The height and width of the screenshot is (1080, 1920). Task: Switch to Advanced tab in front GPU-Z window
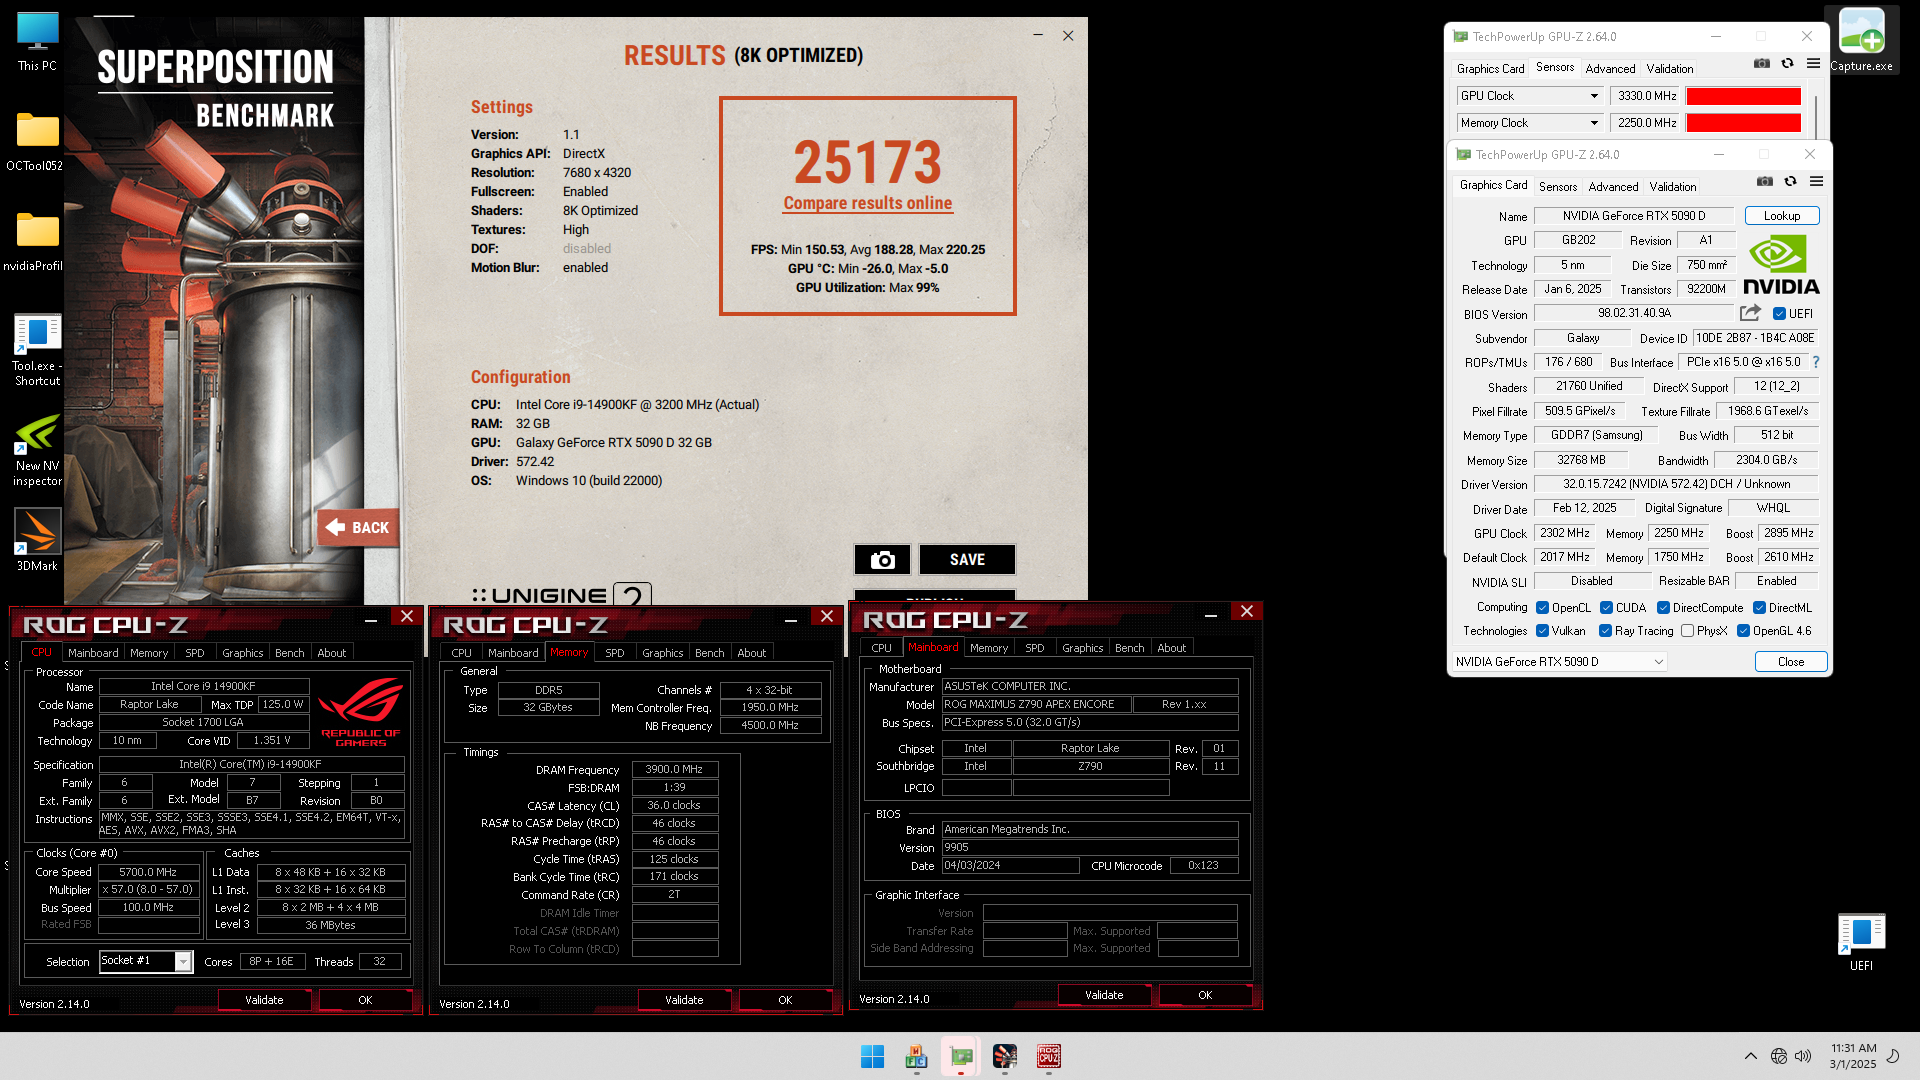1613,187
